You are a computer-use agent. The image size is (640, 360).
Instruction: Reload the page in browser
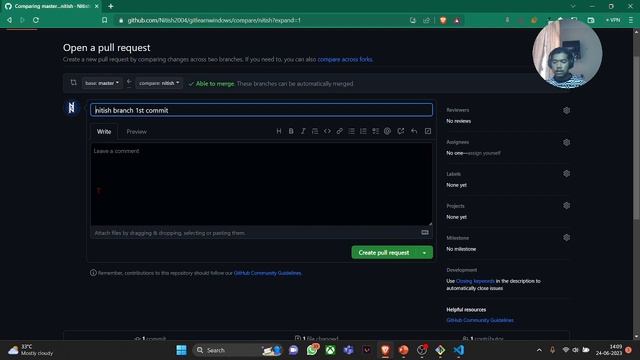[36, 20]
